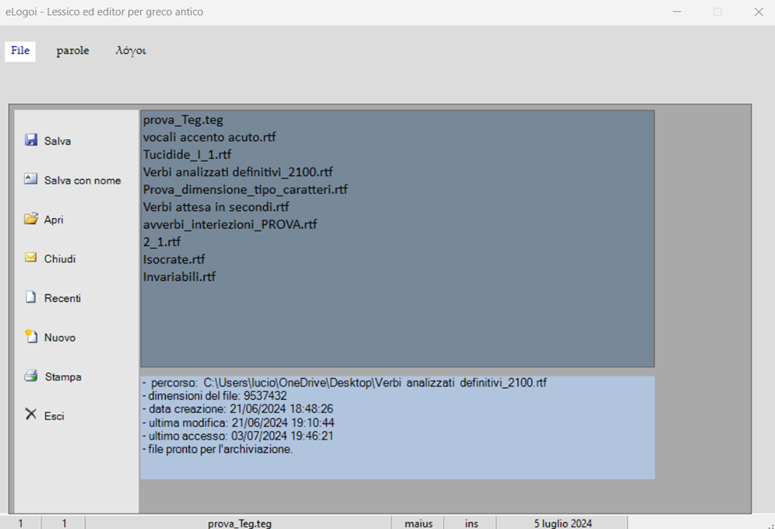Image resolution: width=775 pixels, height=529 pixels.
Task: Pick Prova_dimensione_tipo_caratteri.rtf from recent files
Action: coord(245,189)
